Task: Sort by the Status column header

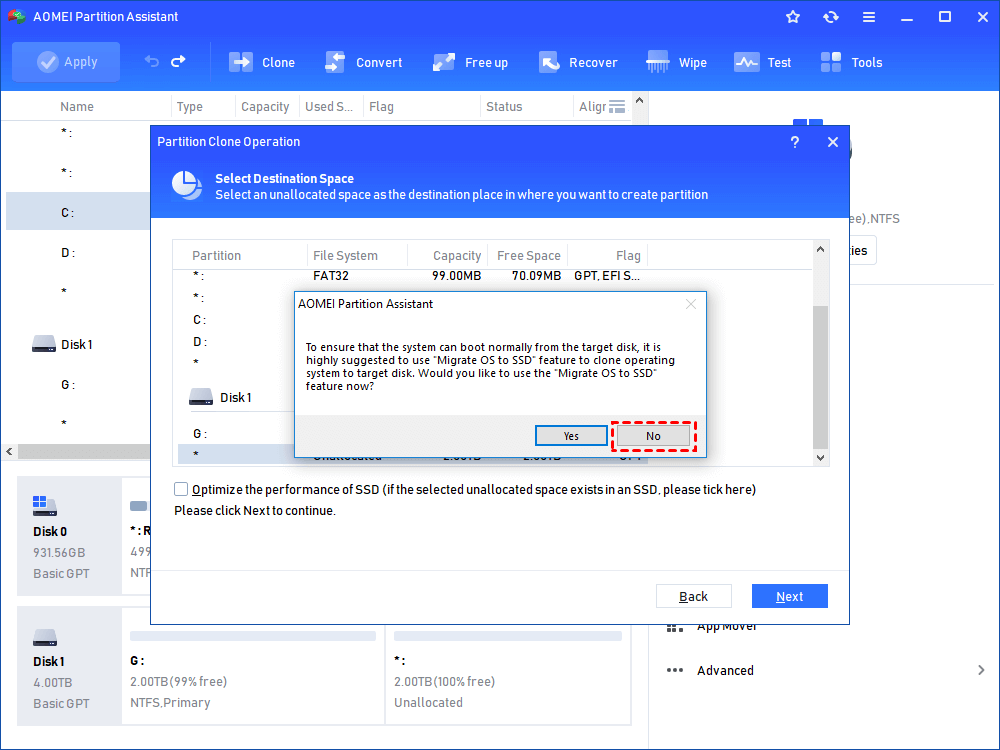Action: pos(504,107)
